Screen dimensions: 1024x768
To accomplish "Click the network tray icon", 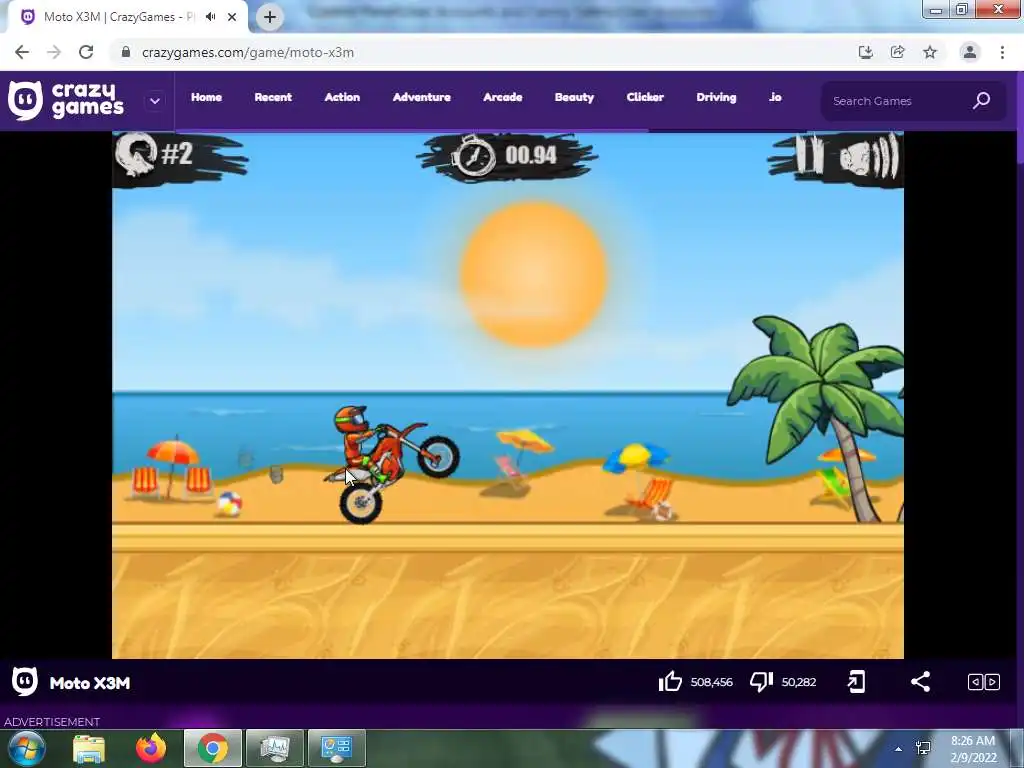I will [x=923, y=748].
